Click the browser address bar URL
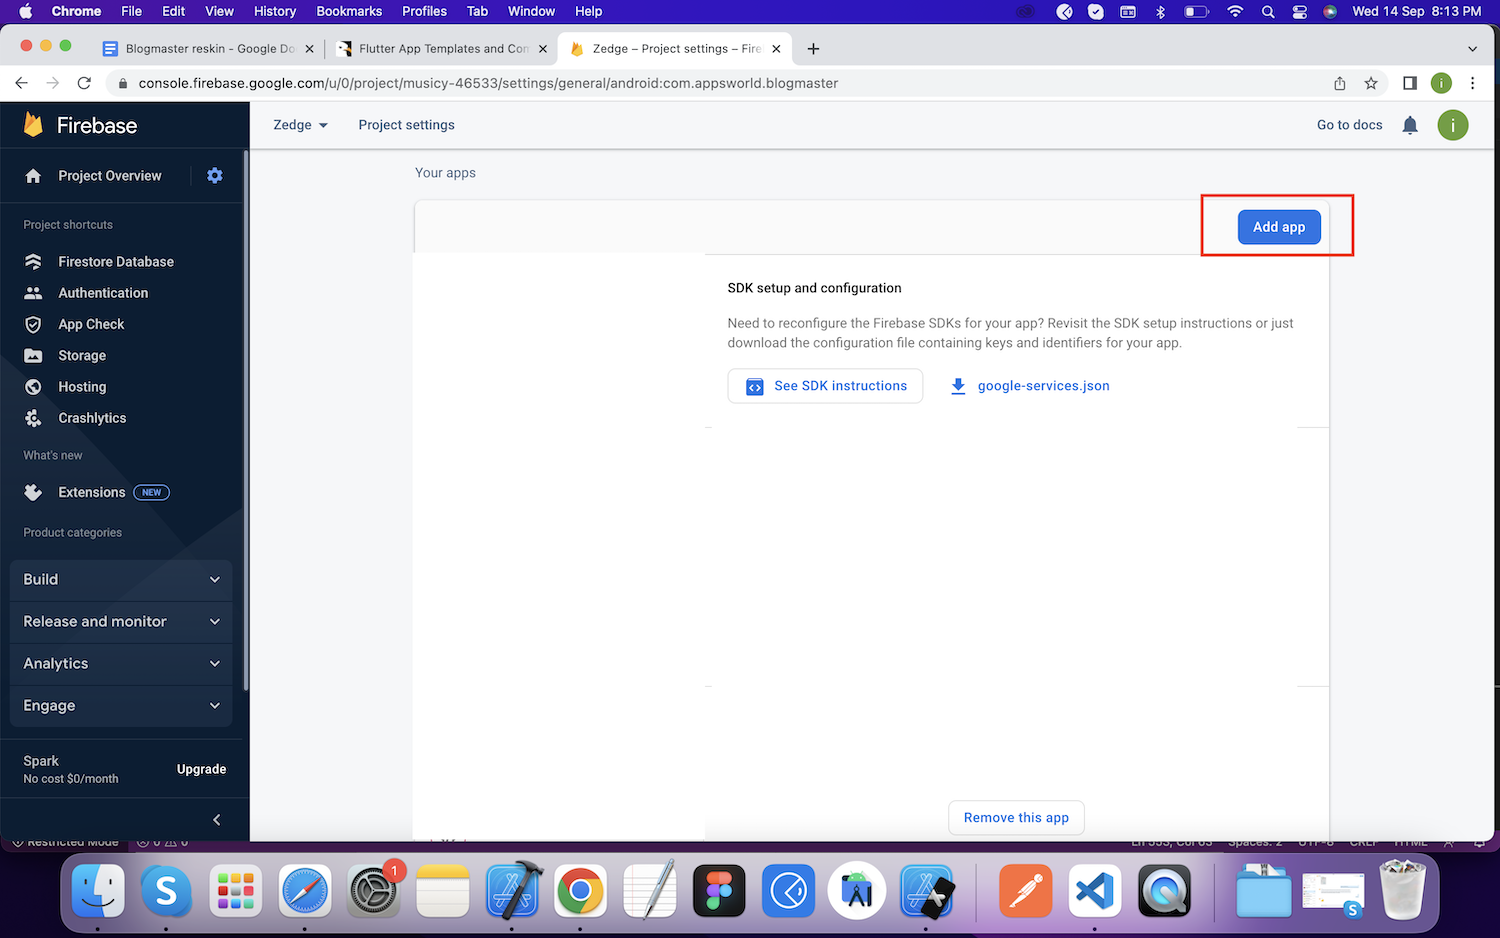1500x938 pixels. pyautogui.click(x=488, y=83)
